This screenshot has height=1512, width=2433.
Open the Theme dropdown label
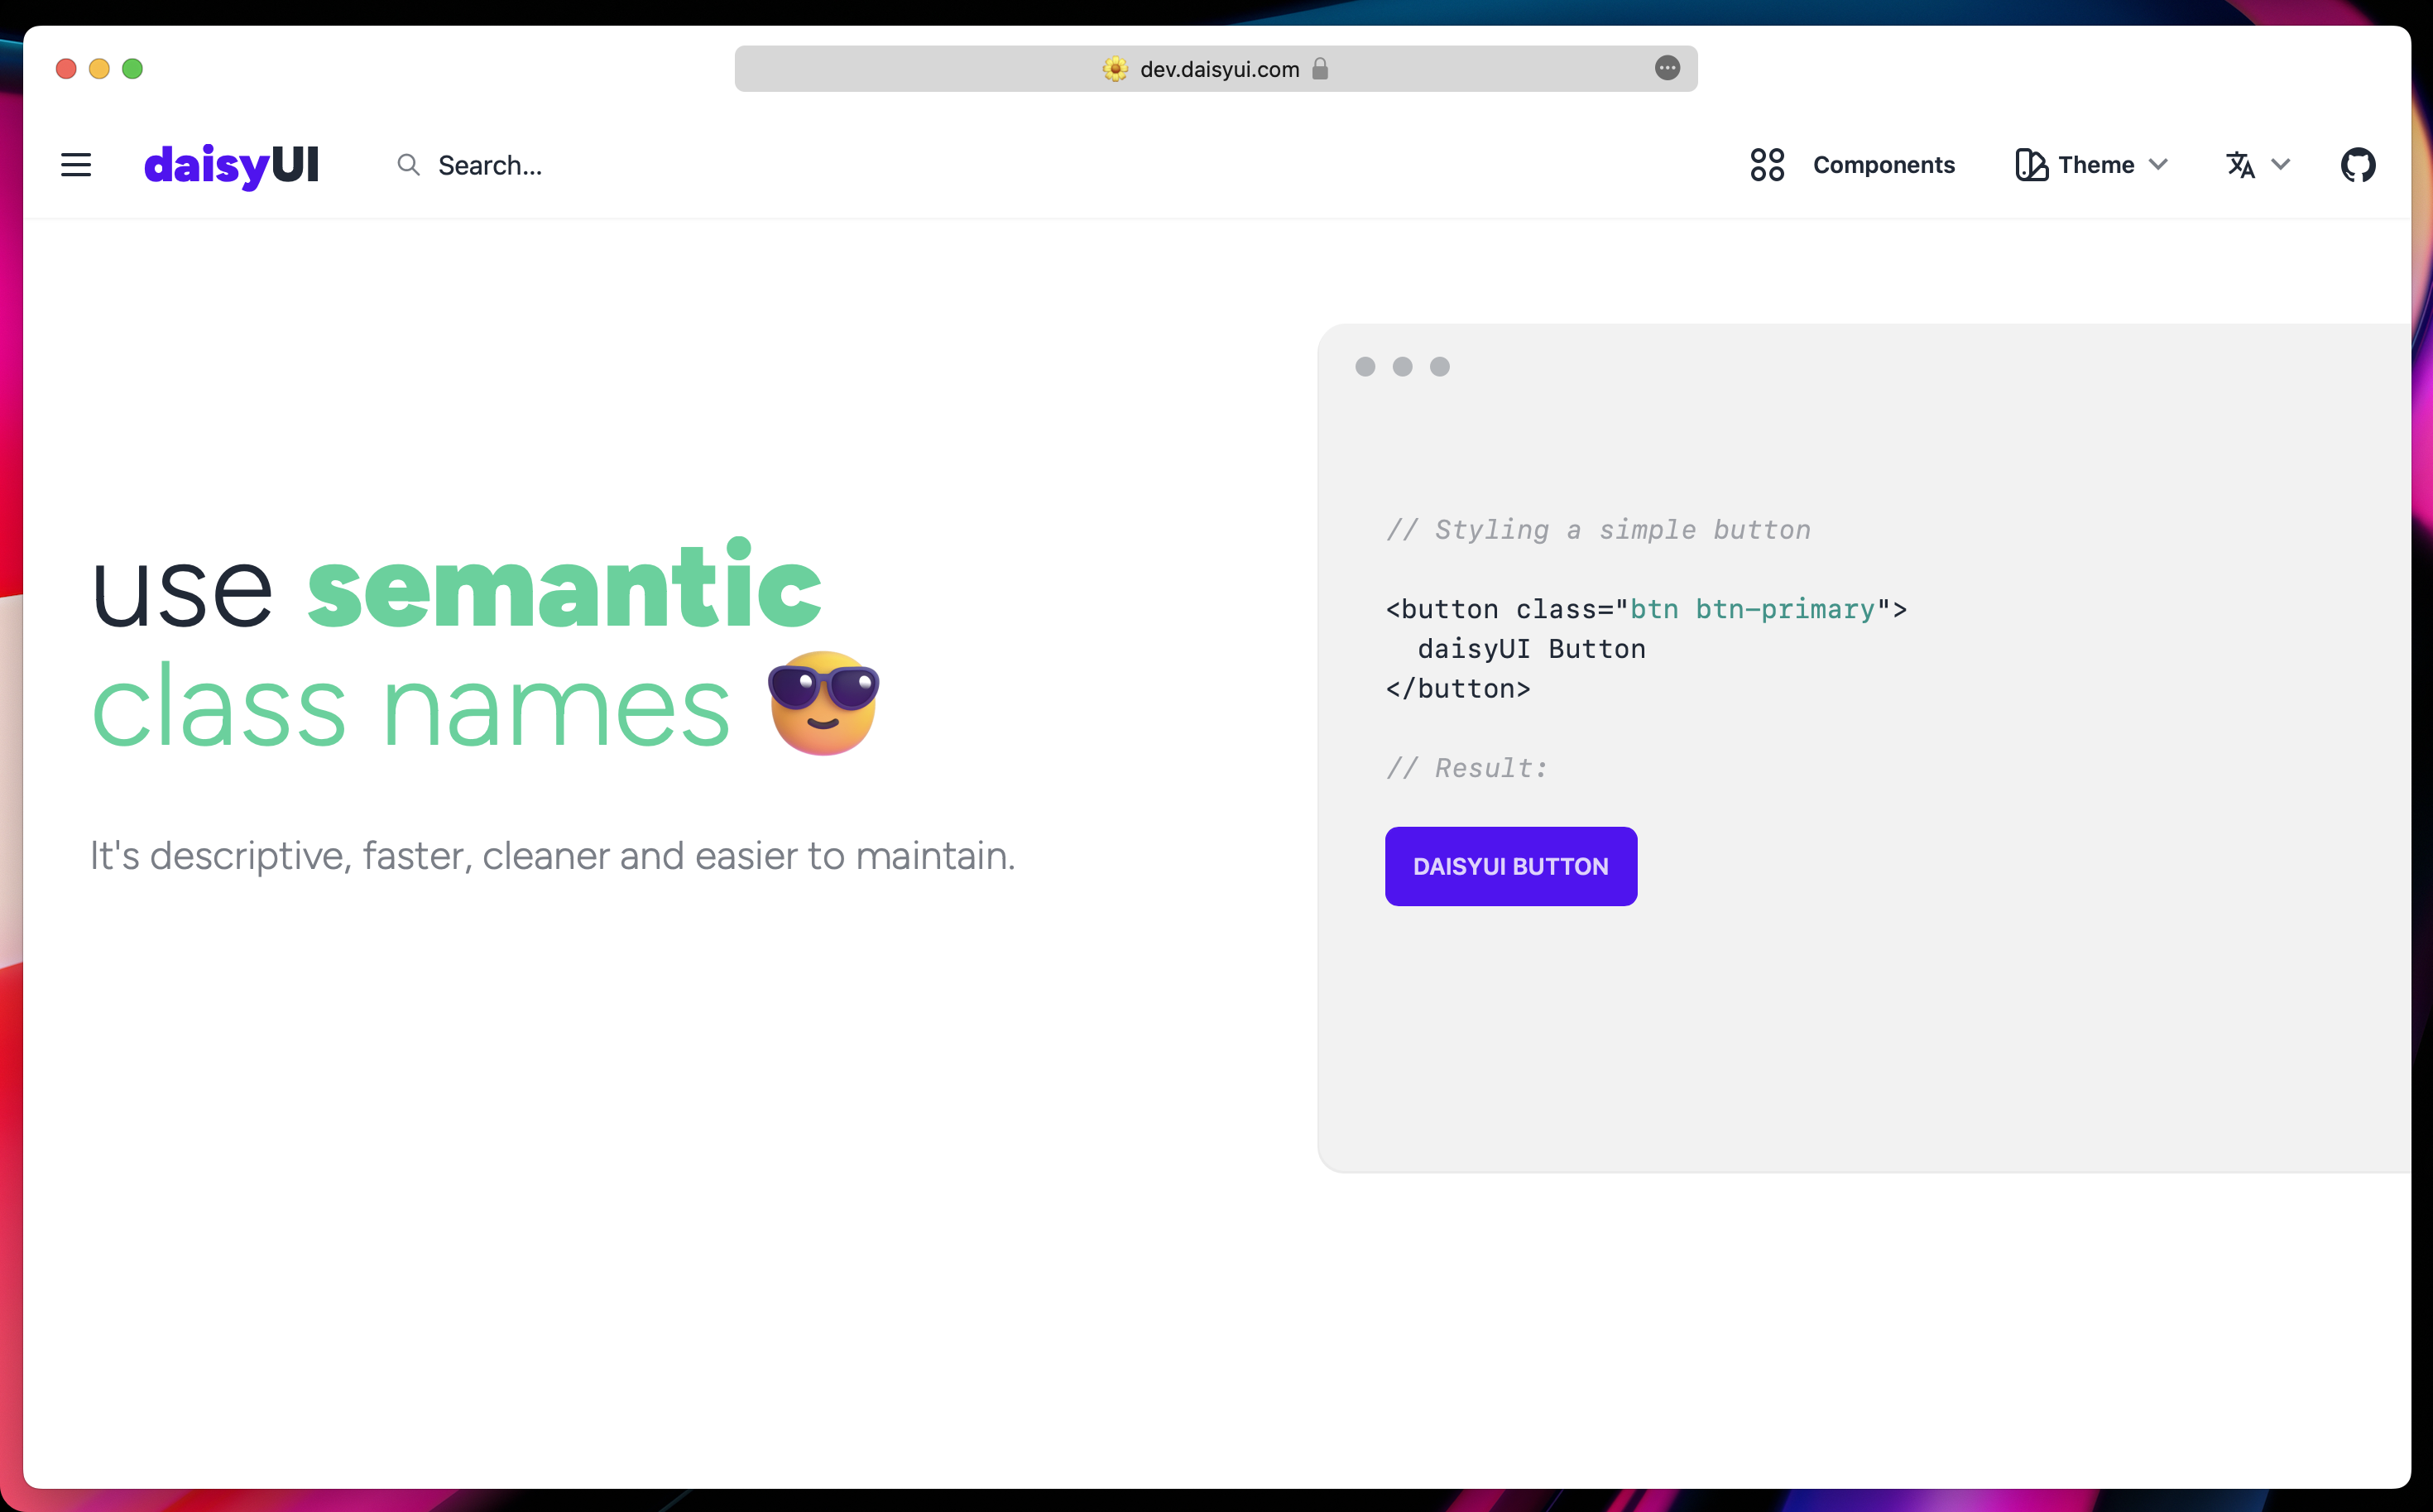click(2096, 165)
